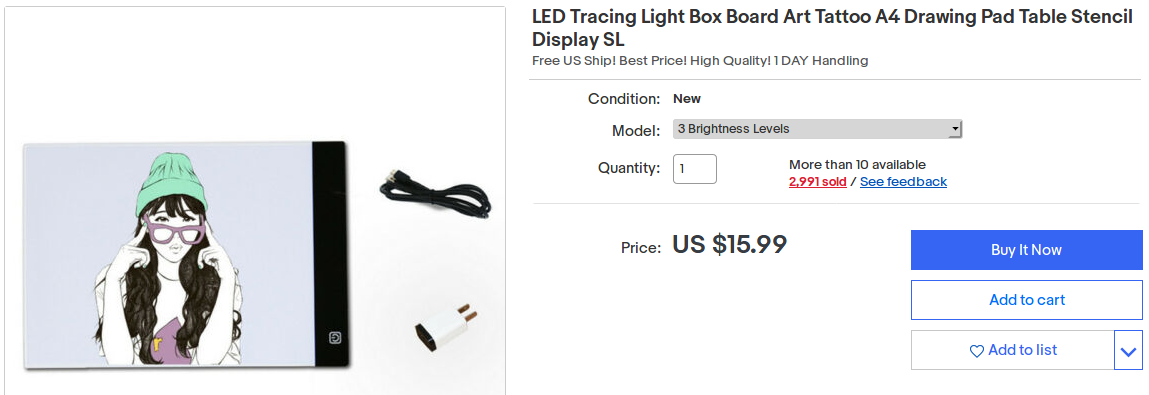The image size is (1149, 395).
Task: Click the dropdown arrow on Model selector
Action: pos(954,129)
